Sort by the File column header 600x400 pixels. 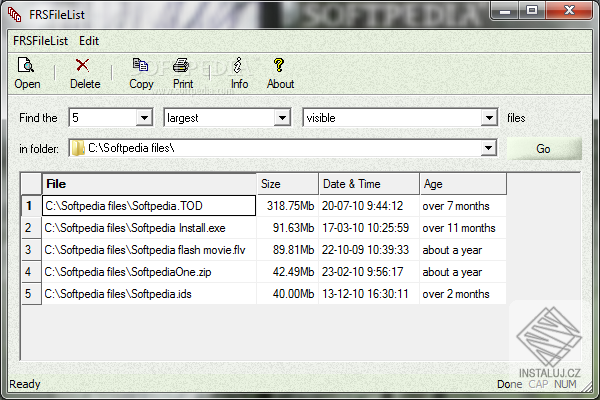[149, 184]
